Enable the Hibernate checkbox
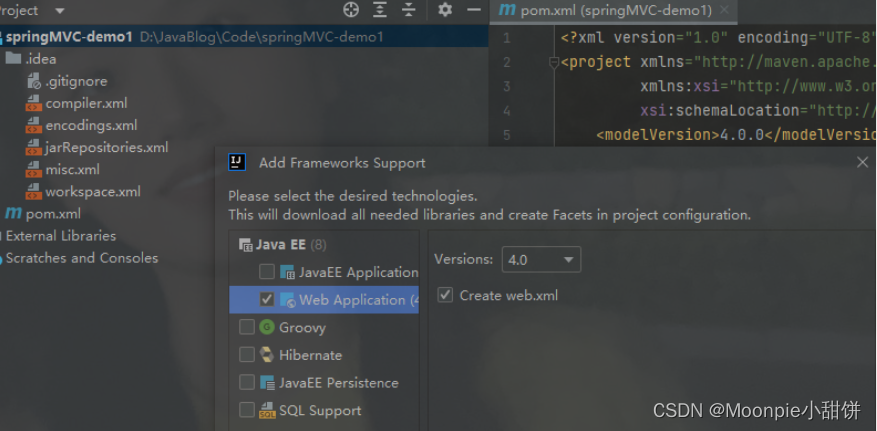The width and height of the screenshot is (877, 431). [x=247, y=354]
